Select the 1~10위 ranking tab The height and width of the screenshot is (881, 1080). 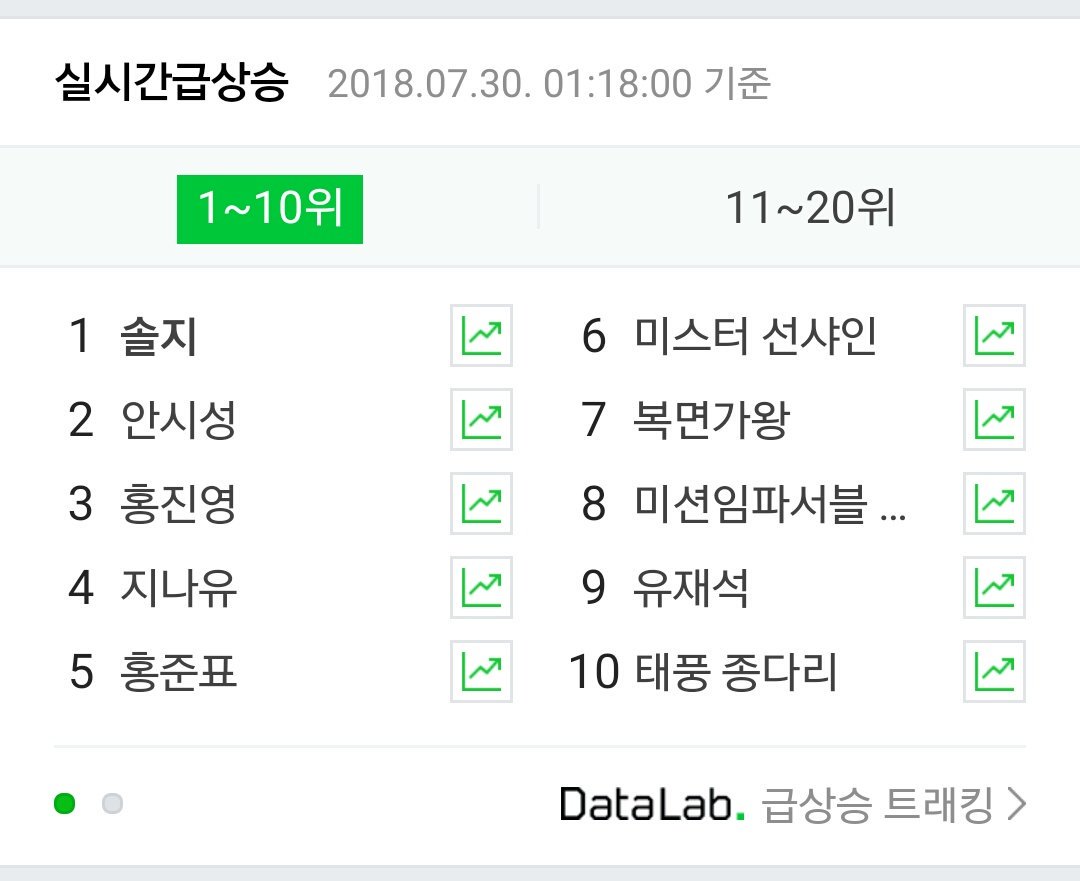(x=270, y=209)
